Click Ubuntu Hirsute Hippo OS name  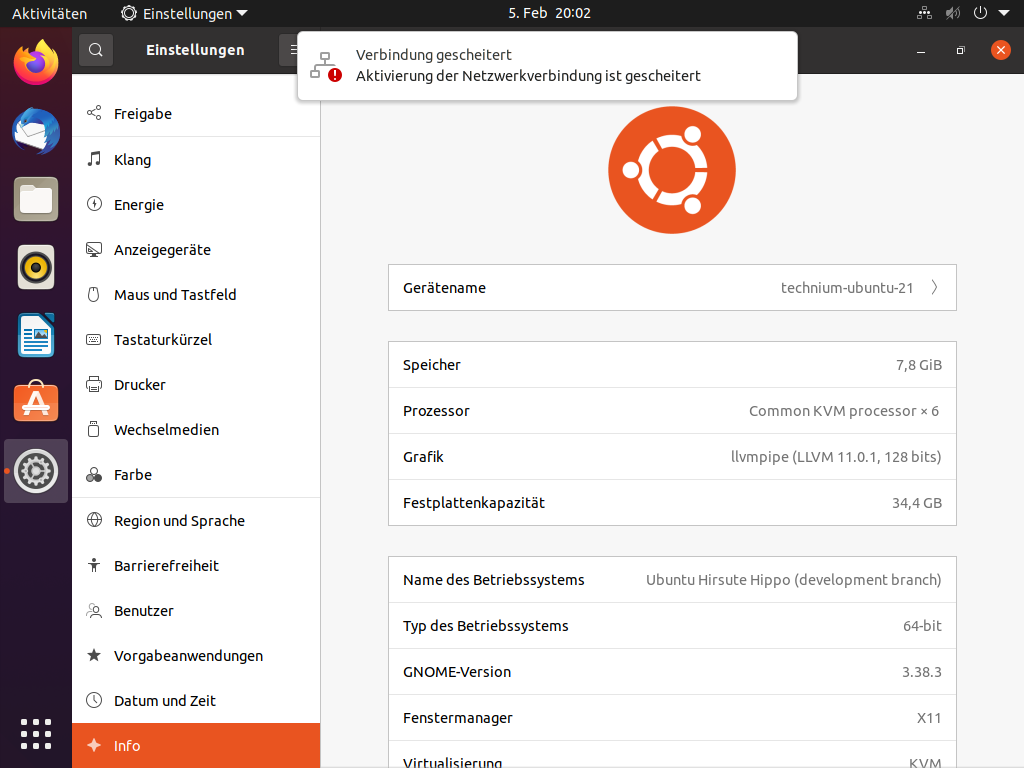coord(793,580)
